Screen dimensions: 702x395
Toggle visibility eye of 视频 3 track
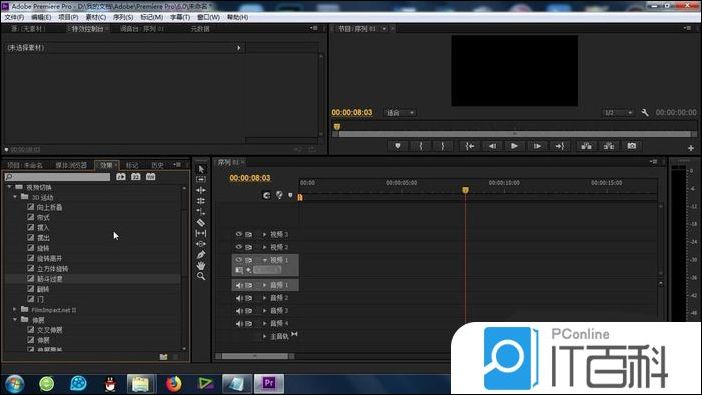(239, 234)
